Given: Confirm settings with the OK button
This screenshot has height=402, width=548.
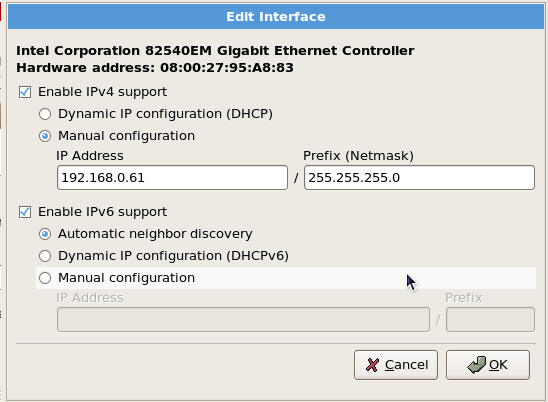Looking at the screenshot, I should click(488, 365).
